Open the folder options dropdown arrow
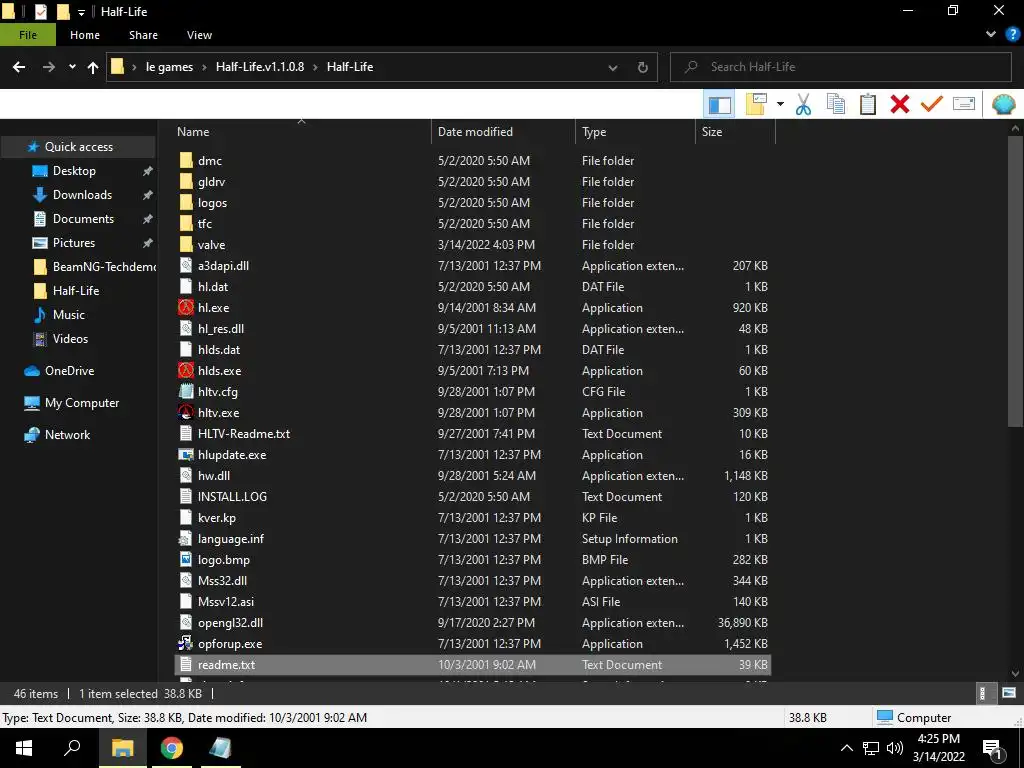 (x=780, y=104)
